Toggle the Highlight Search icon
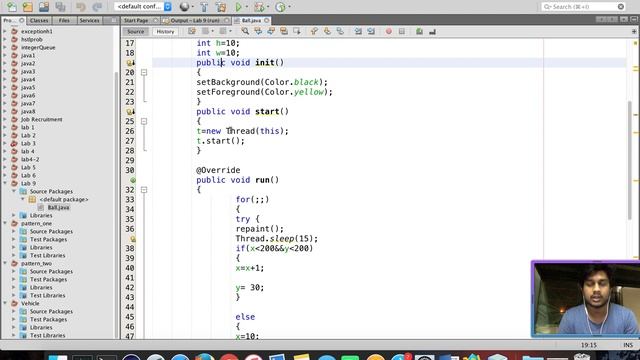640x360 pixels. pos(284,31)
